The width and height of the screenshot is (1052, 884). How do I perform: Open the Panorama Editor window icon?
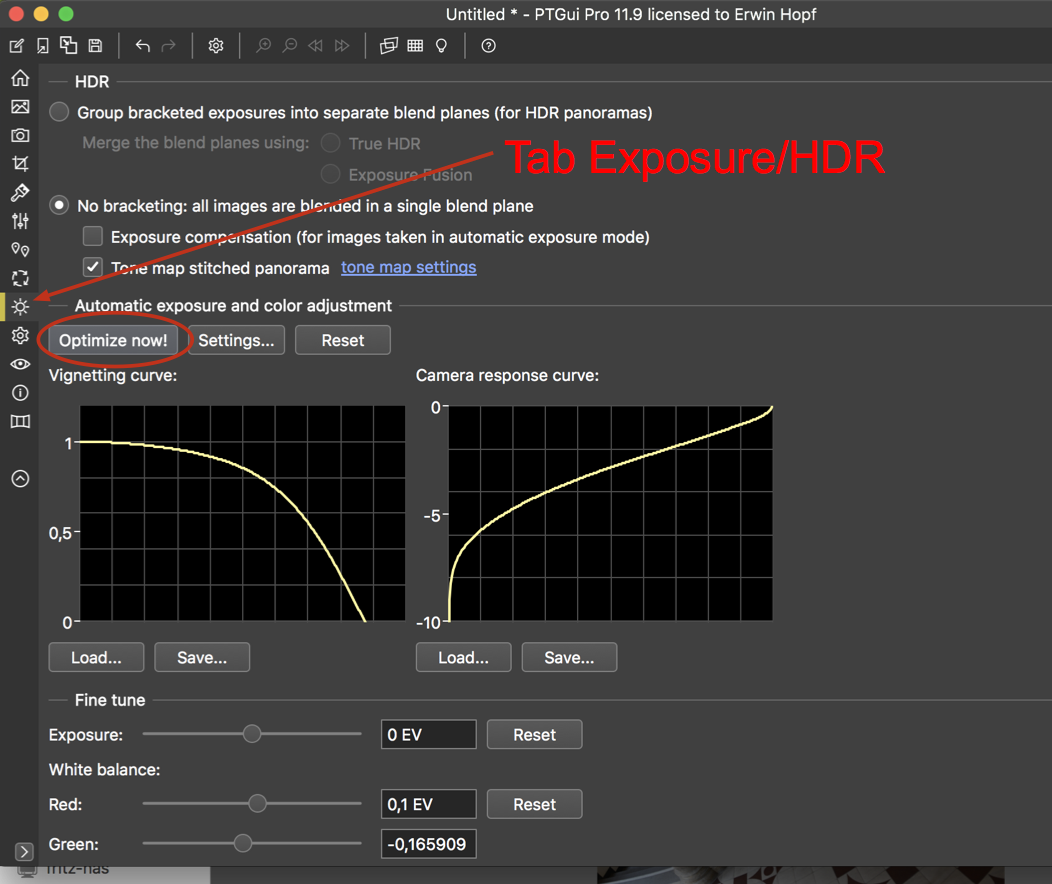(388, 46)
